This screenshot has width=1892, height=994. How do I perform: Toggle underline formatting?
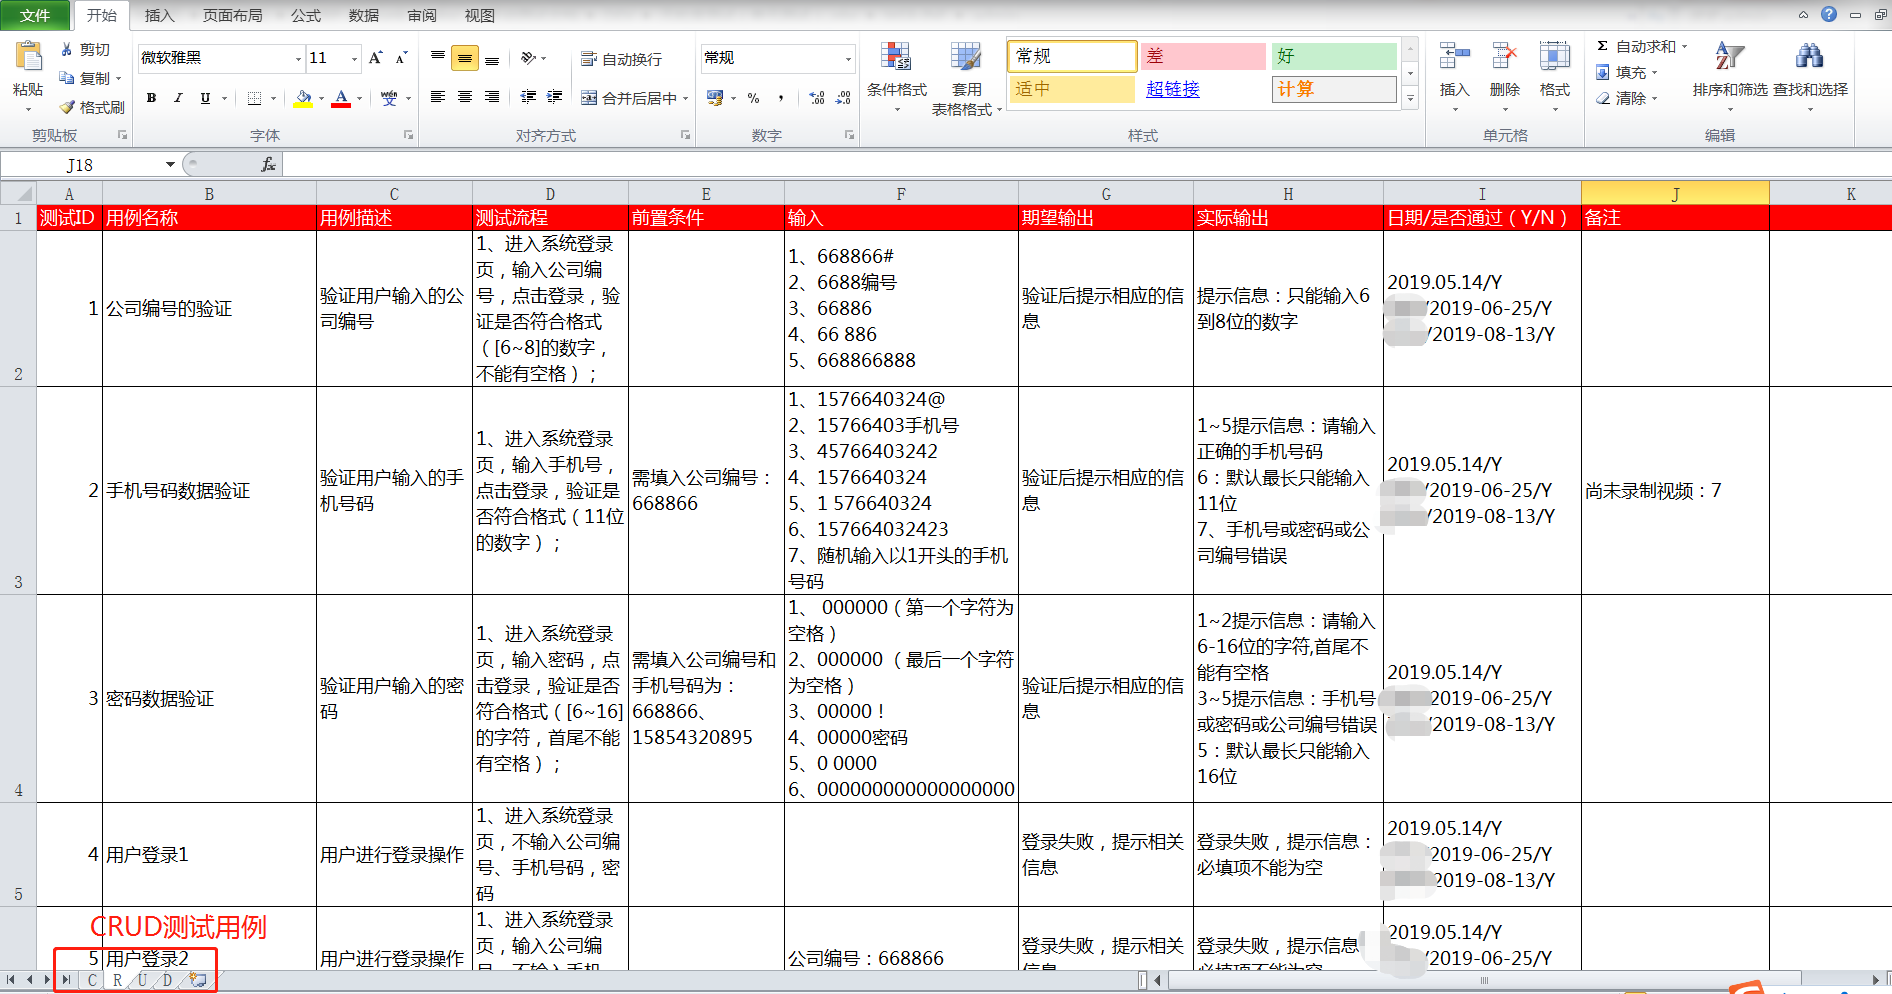pyautogui.click(x=205, y=98)
